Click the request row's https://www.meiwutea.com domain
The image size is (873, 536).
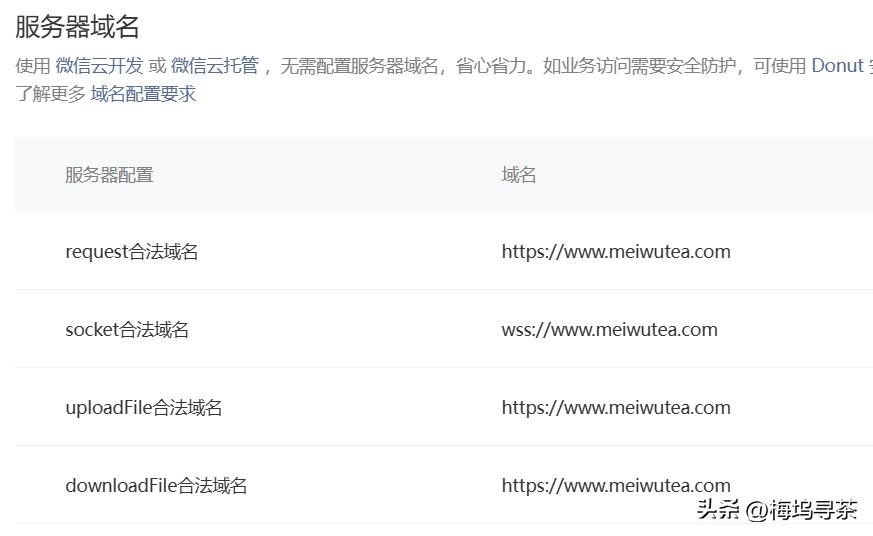click(x=616, y=252)
